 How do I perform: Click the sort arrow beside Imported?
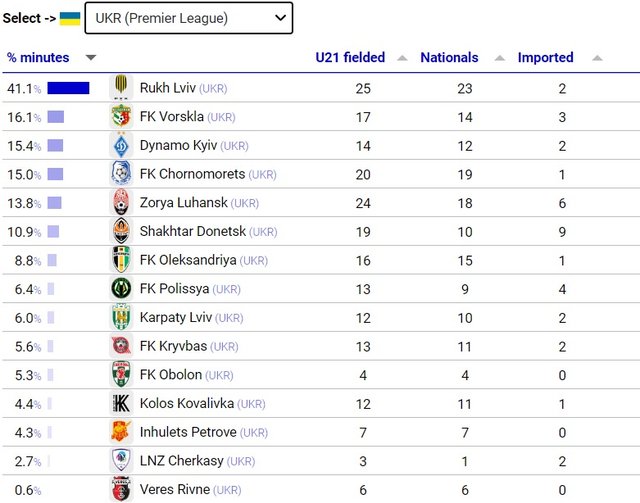point(597,58)
